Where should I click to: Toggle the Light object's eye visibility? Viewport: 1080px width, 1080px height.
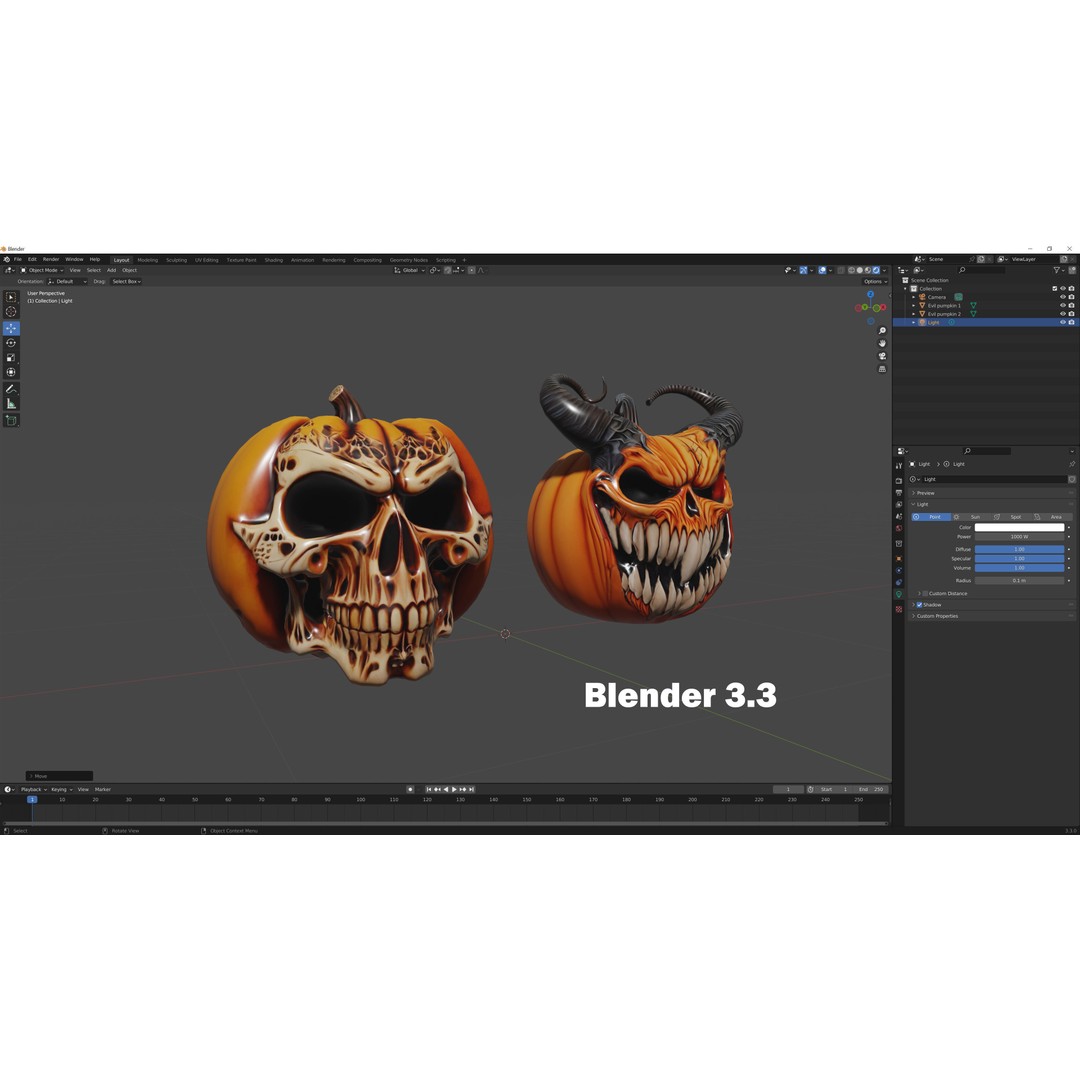click(x=1062, y=322)
